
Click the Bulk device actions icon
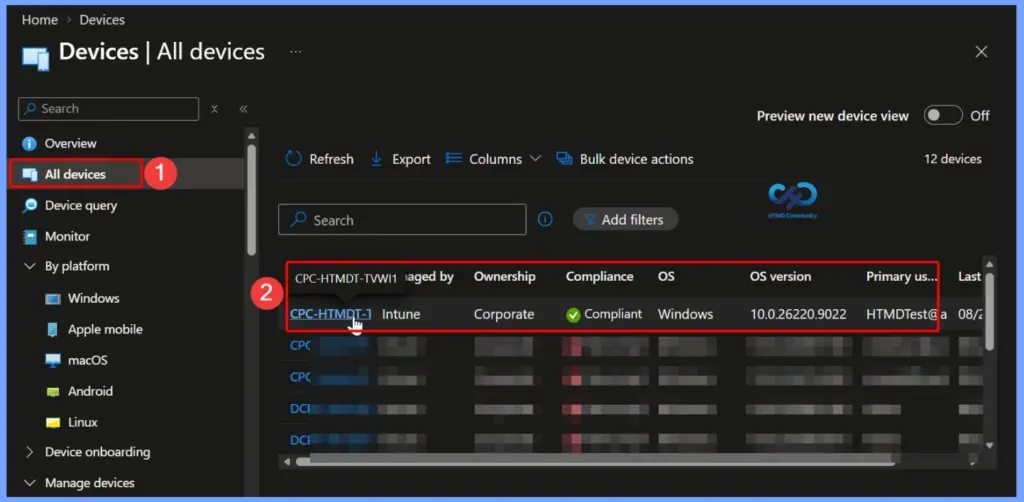[564, 159]
